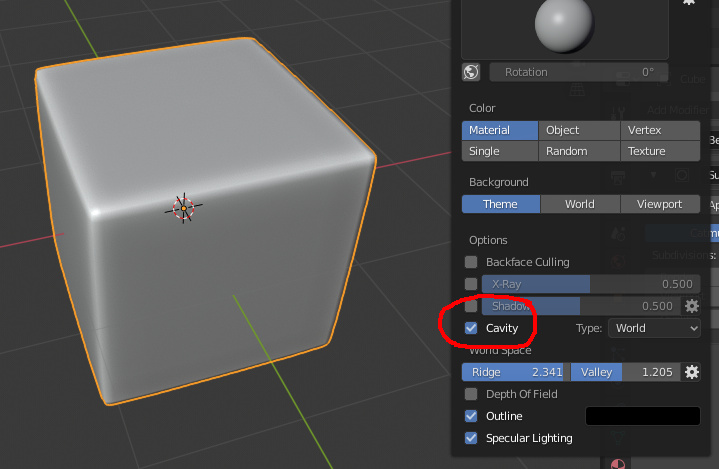Screen dimensions: 719x469
Task: Enable Depth Of Field checkbox
Action: pyautogui.click(x=471, y=394)
